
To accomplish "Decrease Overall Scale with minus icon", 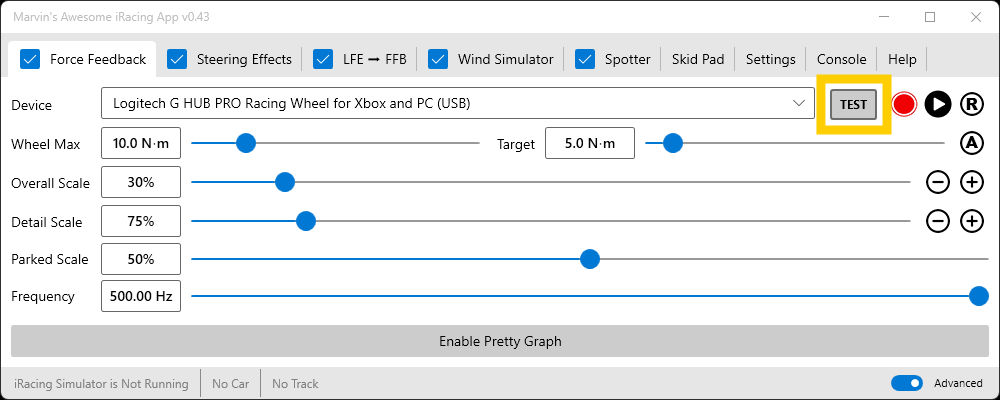I will 938,182.
